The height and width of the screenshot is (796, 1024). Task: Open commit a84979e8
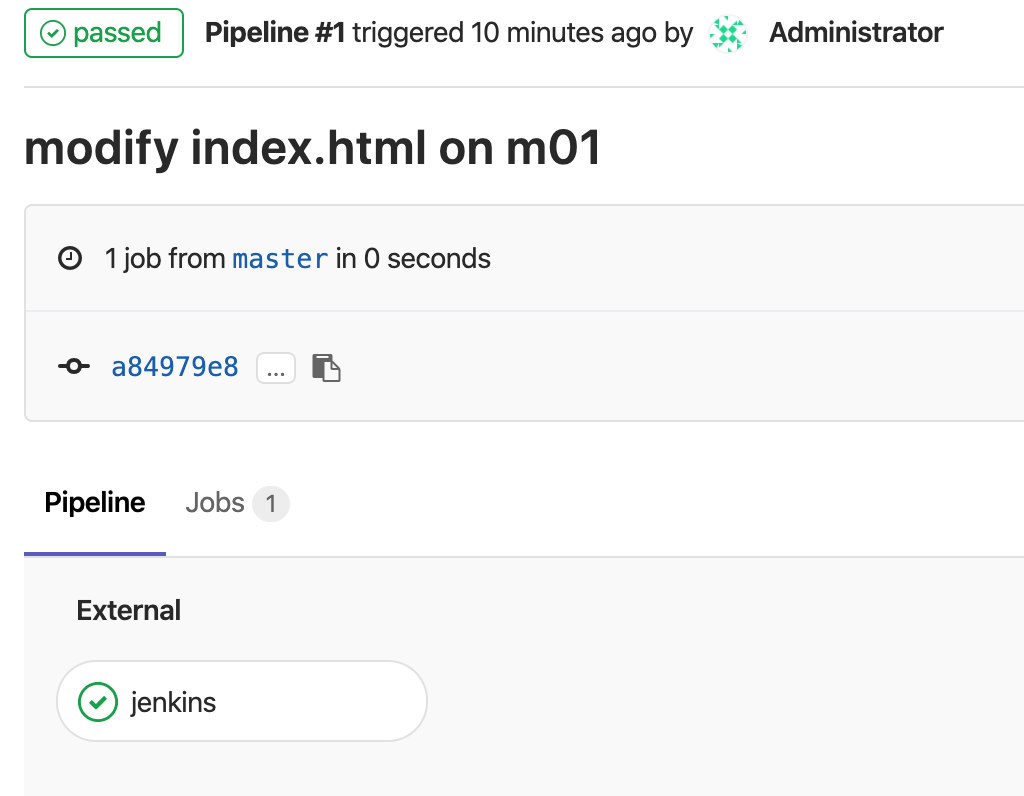coord(175,367)
